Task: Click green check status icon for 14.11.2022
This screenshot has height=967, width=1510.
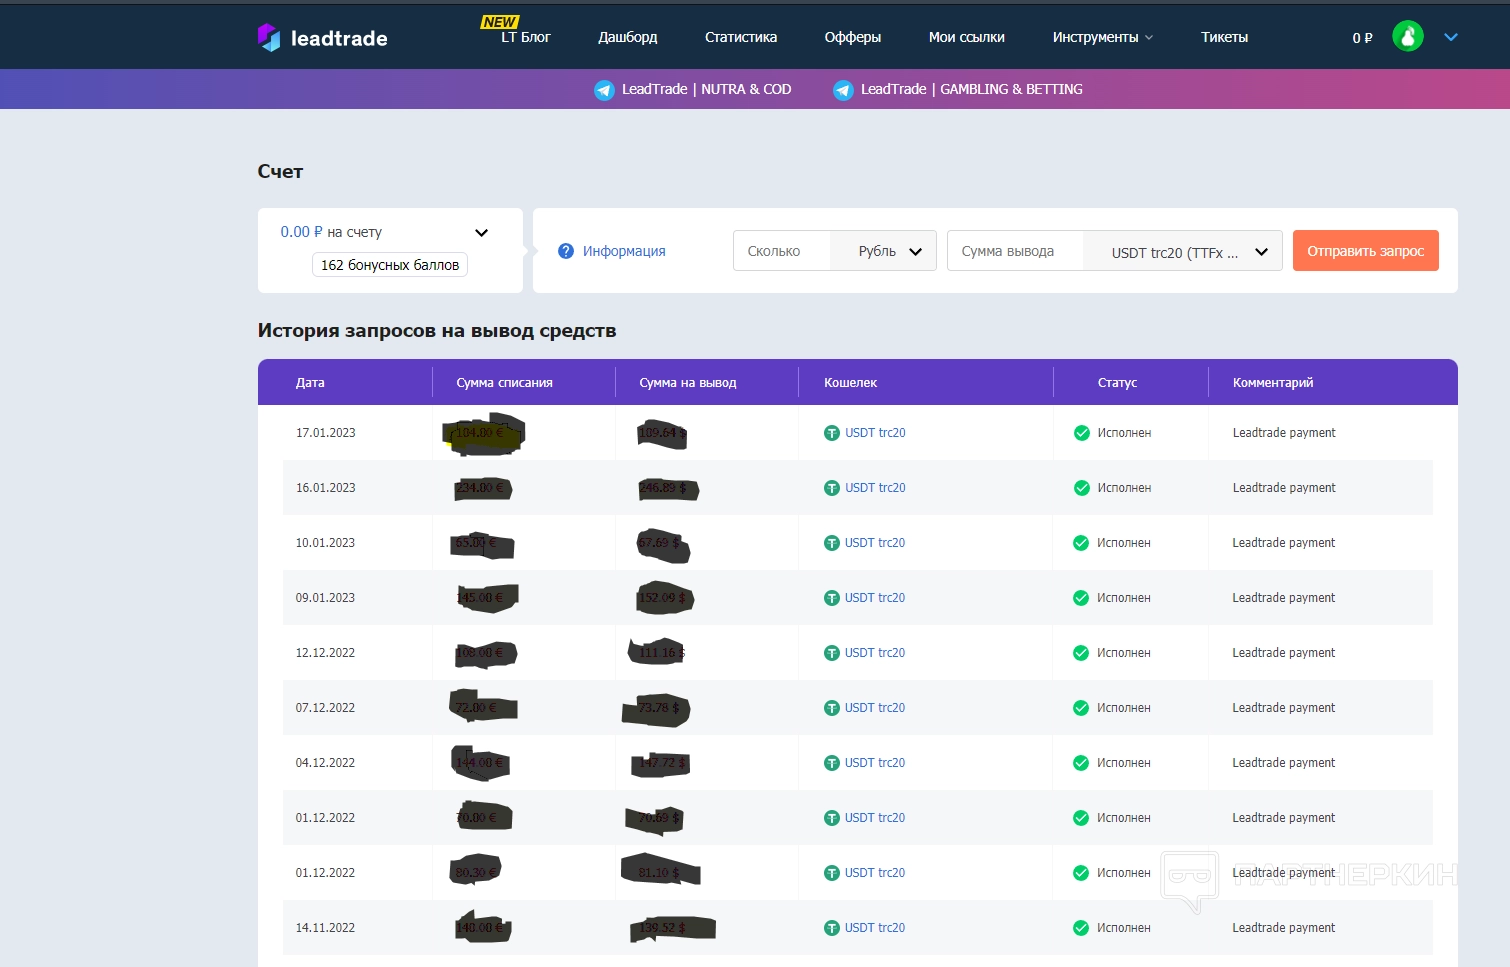Action: [x=1081, y=928]
